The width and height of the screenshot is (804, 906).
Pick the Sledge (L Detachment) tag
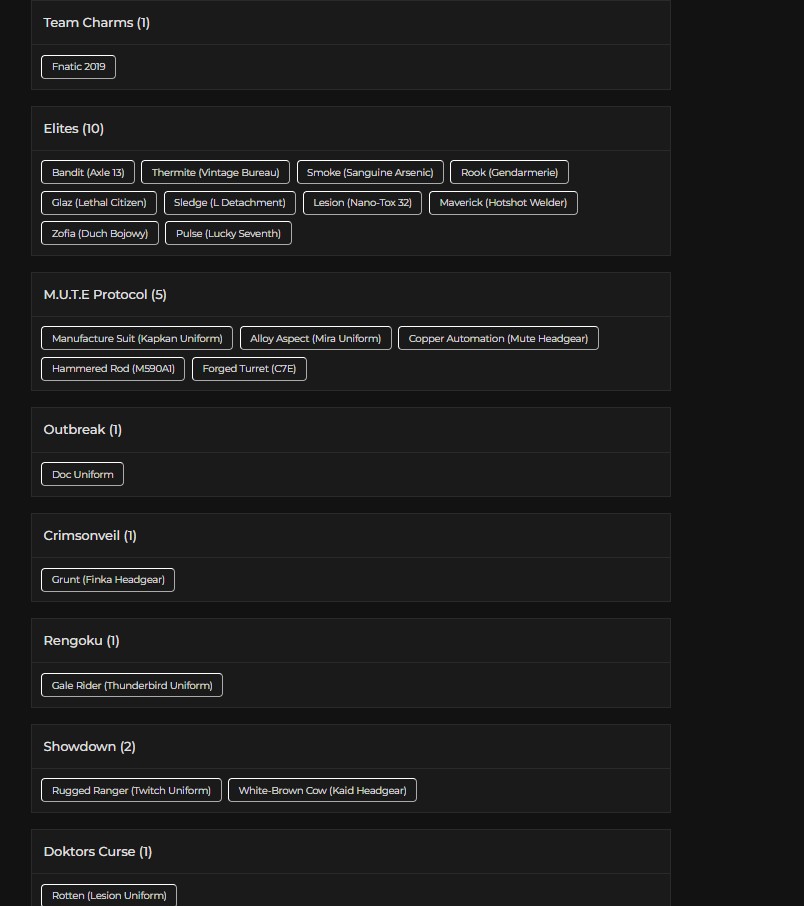click(x=230, y=203)
